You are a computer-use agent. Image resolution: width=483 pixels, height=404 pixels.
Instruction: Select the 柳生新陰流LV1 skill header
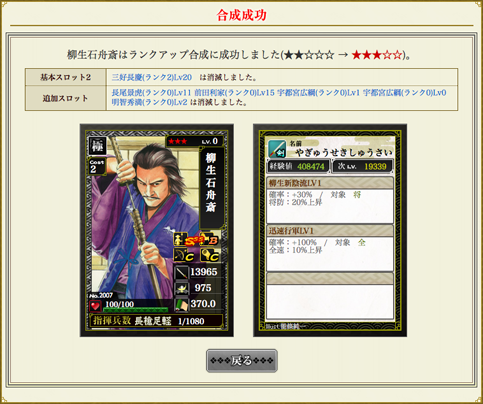330,183
